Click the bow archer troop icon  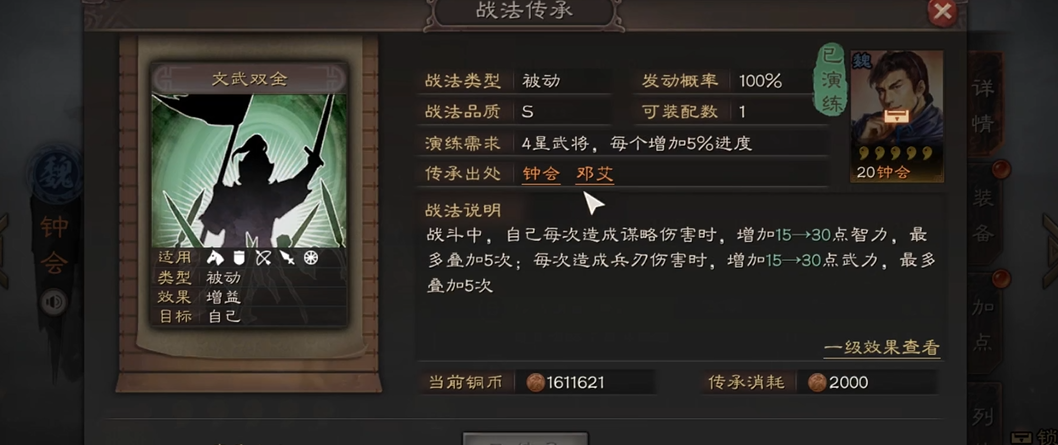262,257
